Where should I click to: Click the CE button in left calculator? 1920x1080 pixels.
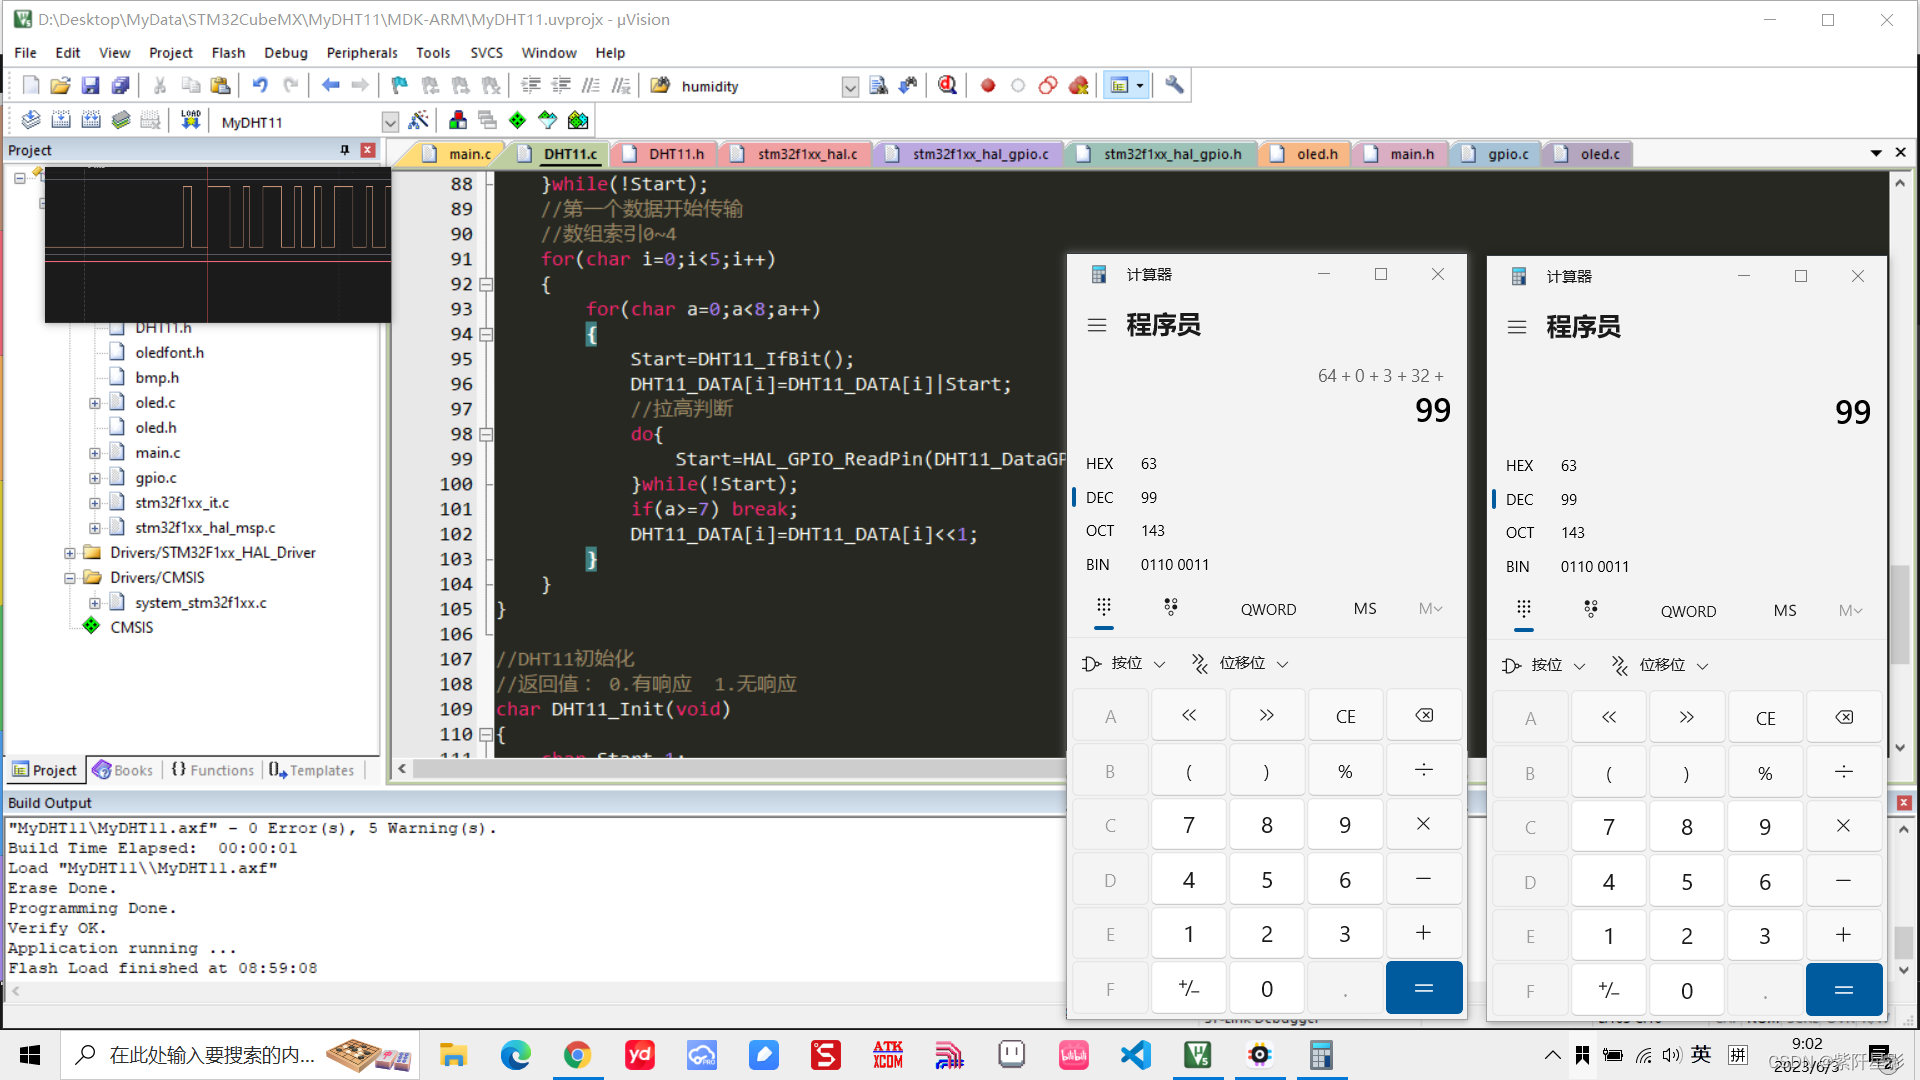tap(1345, 716)
